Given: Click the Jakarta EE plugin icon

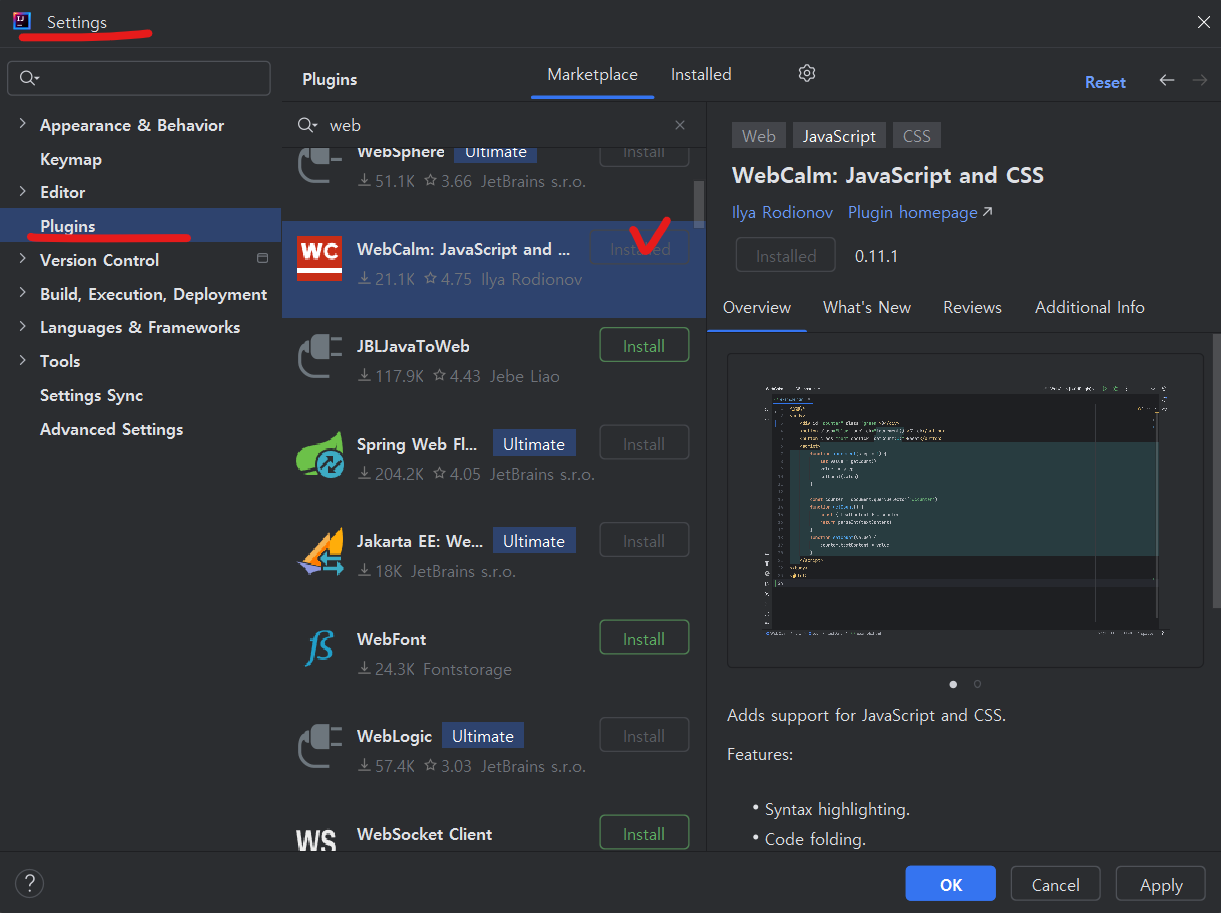Looking at the screenshot, I should tap(320, 552).
